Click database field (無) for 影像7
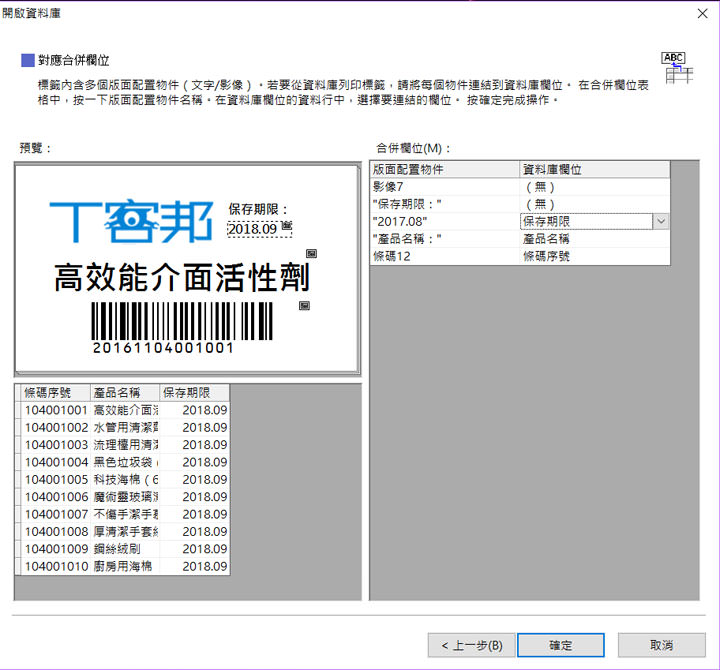The image size is (720, 670). pos(595,187)
